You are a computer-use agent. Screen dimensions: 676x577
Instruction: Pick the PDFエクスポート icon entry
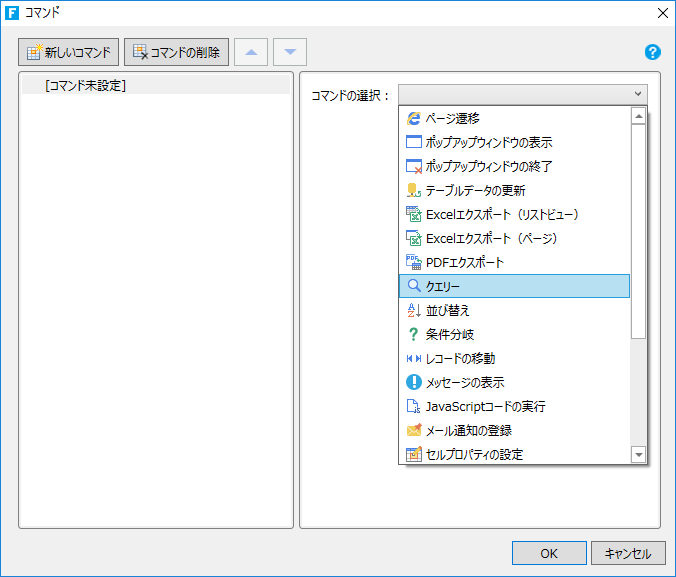pyautogui.click(x=413, y=262)
